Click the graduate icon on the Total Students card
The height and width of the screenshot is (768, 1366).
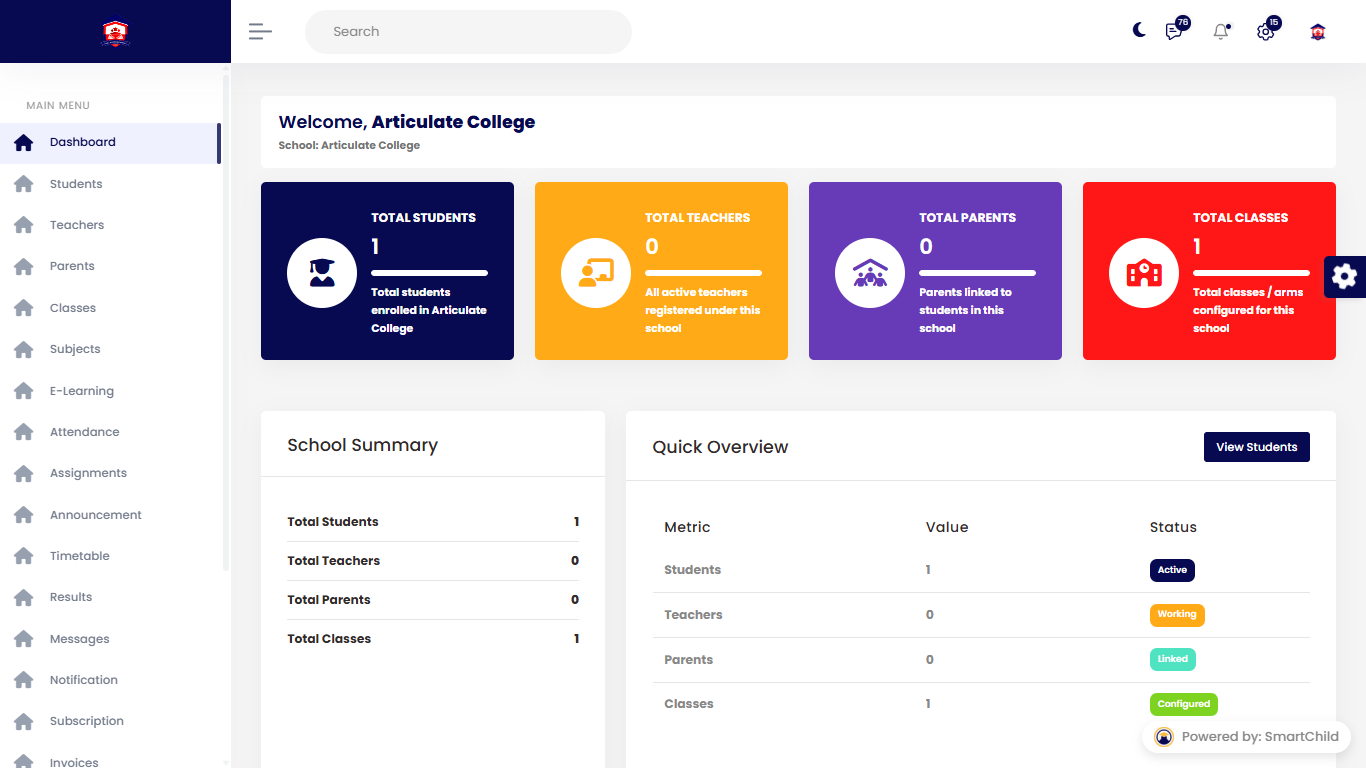click(x=322, y=273)
